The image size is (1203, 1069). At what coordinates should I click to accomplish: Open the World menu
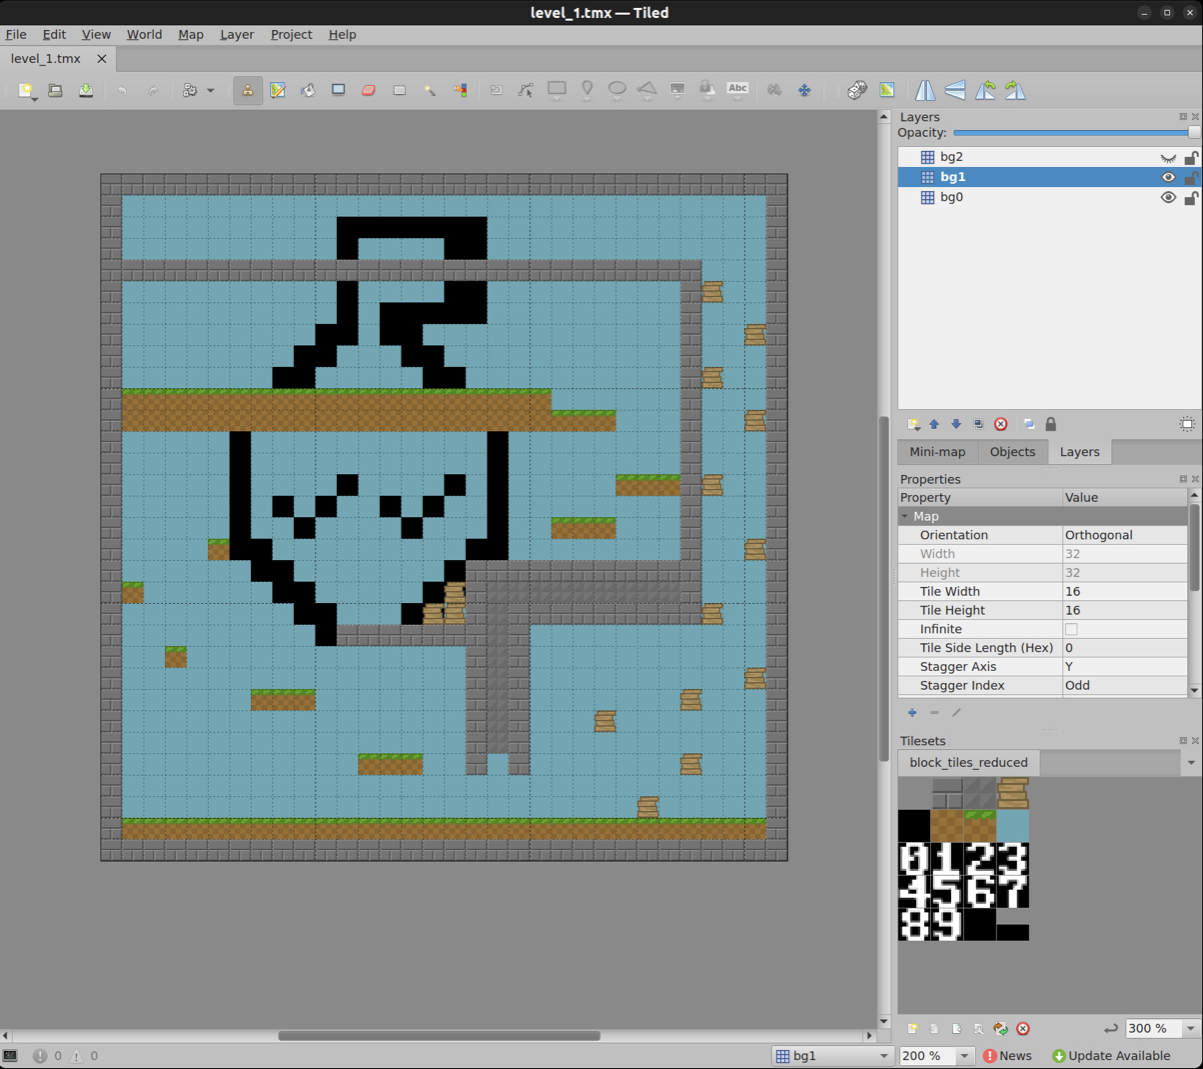[144, 34]
